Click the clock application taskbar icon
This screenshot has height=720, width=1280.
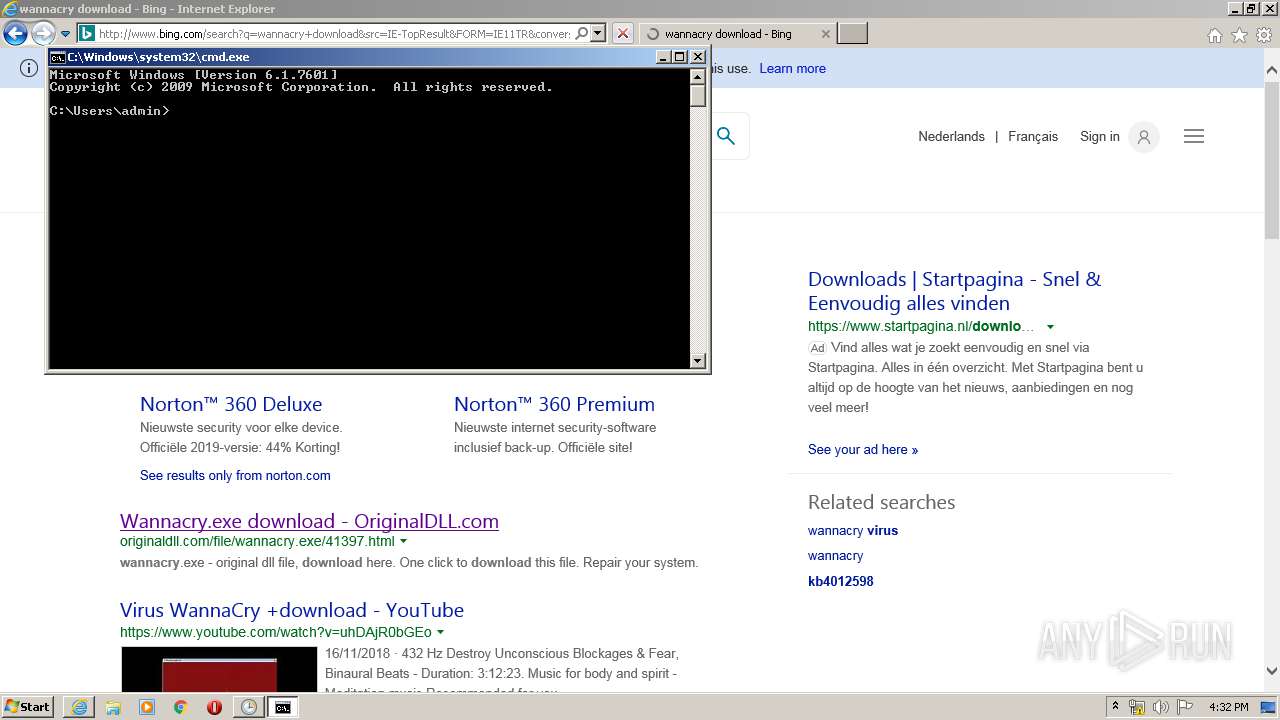pyautogui.click(x=248, y=707)
